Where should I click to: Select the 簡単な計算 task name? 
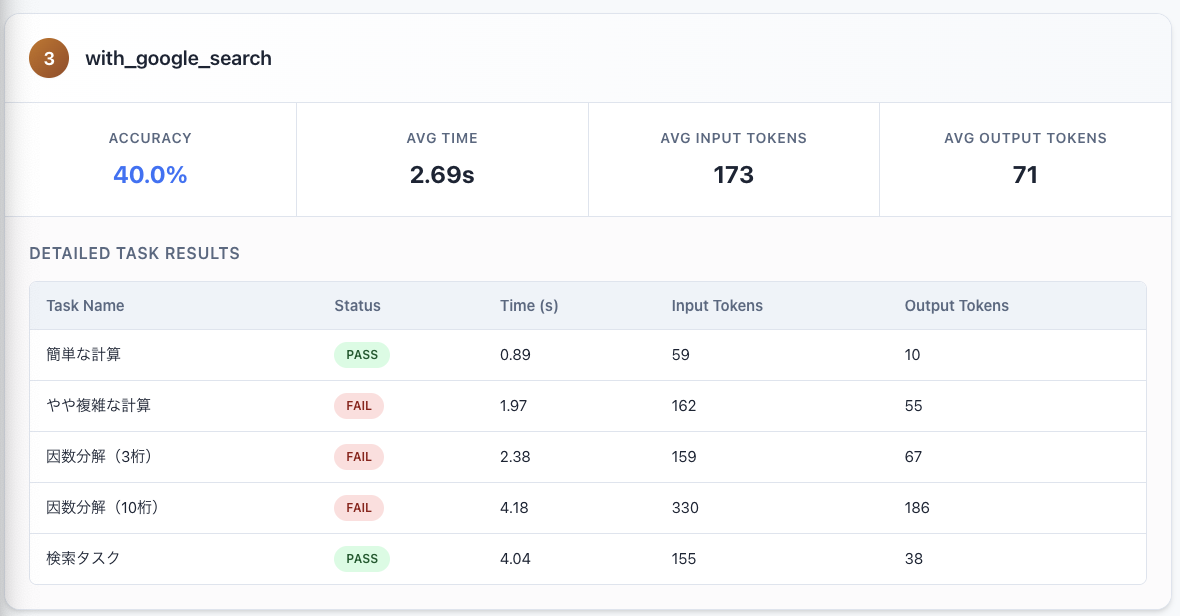(84, 355)
